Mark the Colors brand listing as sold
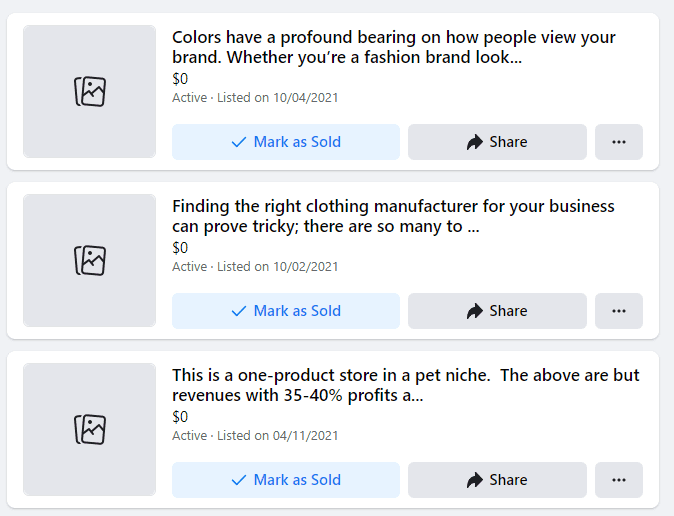Viewport: 674px width, 516px height. 286,142
